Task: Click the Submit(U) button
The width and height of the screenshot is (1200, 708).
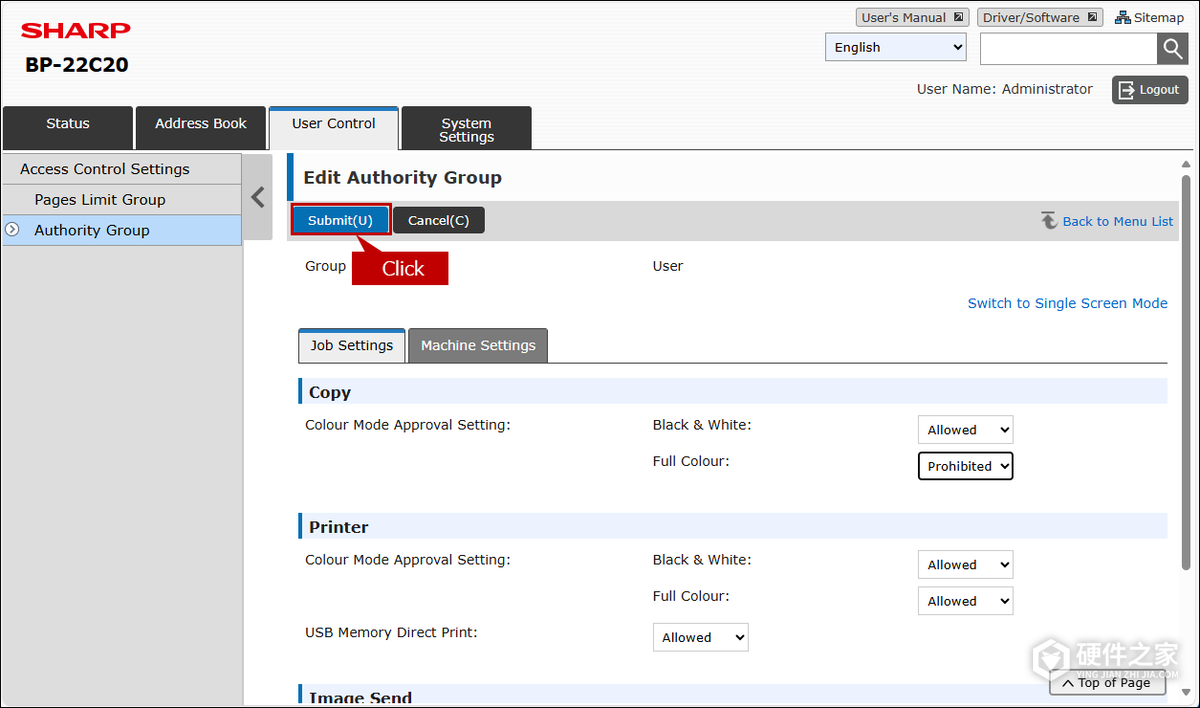Action: pos(340,220)
